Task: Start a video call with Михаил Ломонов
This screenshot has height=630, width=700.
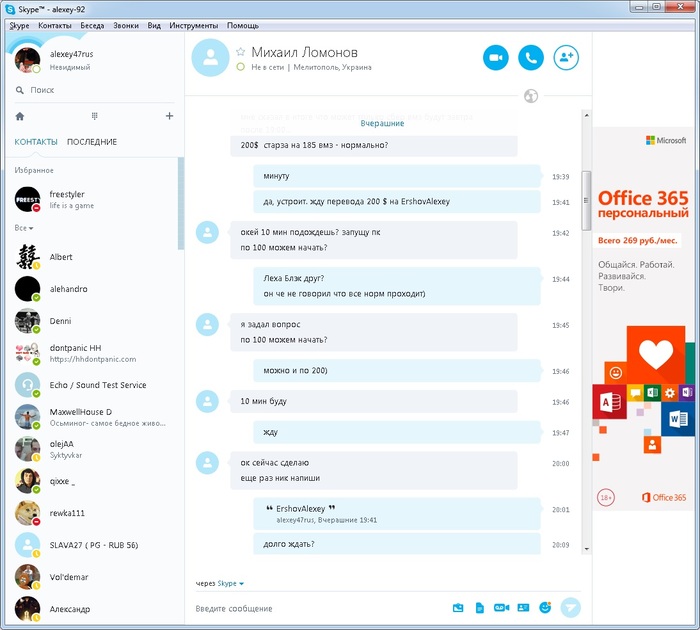Action: coord(496,58)
